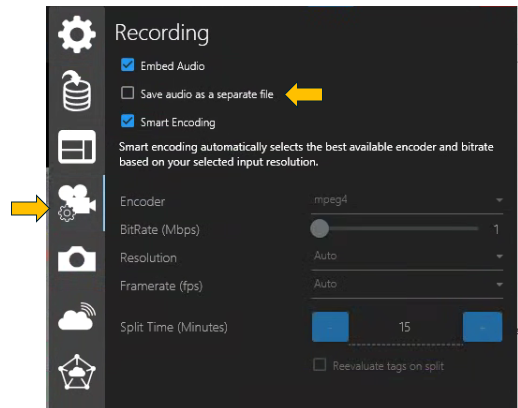Enable Save audio as a separate file
The height and width of the screenshot is (408, 518).
127,93
